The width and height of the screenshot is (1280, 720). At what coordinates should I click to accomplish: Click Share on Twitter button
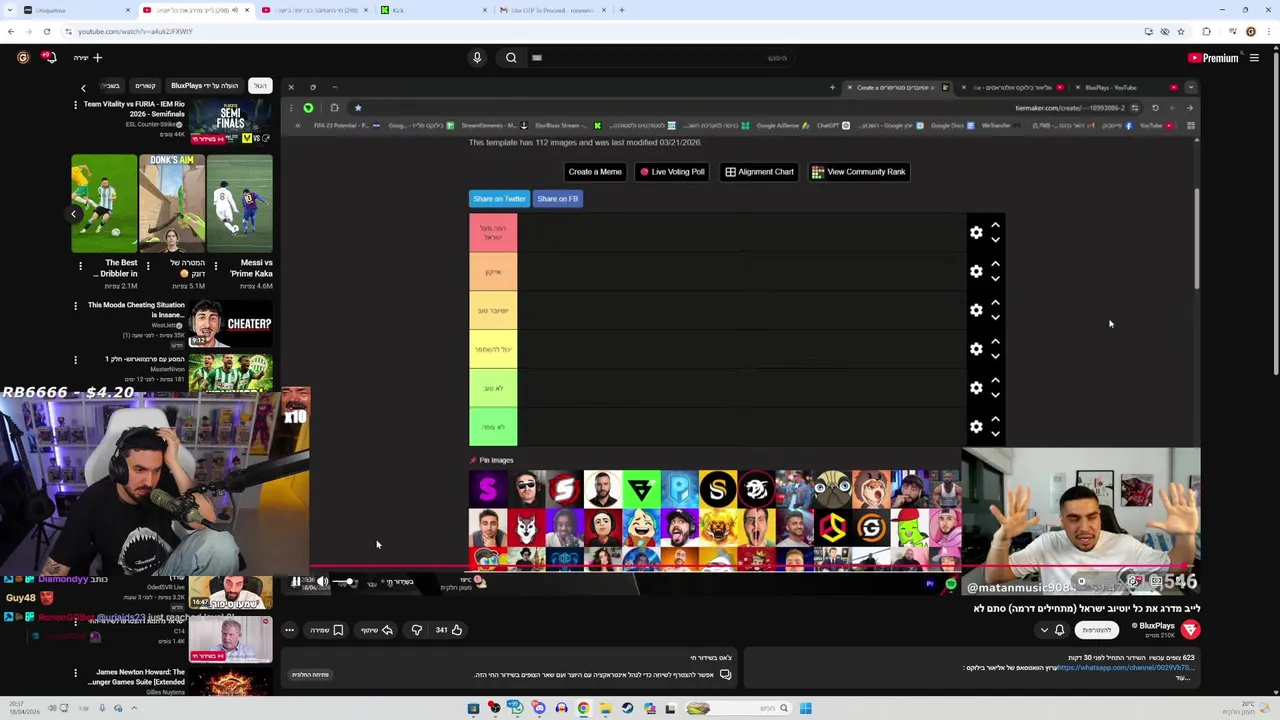pos(499,199)
